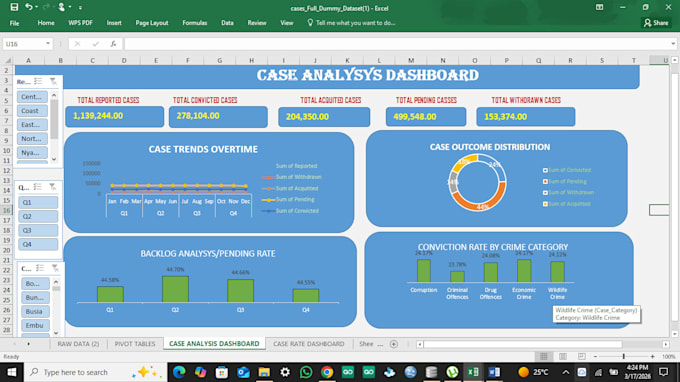Viewport: 680px width, 382px height.
Task: Open the Data ribbon tab
Action: [227, 23]
